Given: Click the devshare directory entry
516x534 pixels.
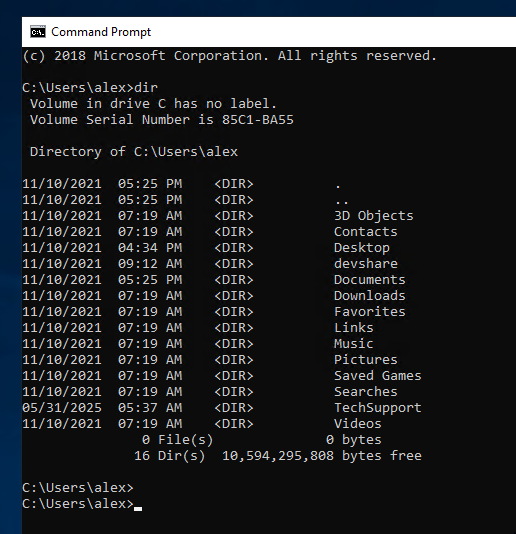Looking at the screenshot, I should pos(365,264).
